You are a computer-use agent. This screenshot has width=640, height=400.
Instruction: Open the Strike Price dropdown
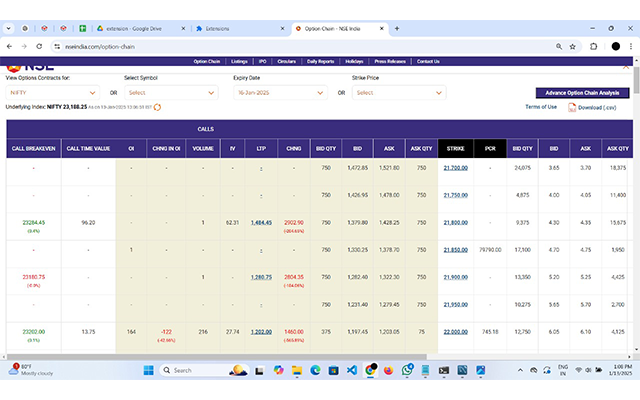click(x=399, y=93)
